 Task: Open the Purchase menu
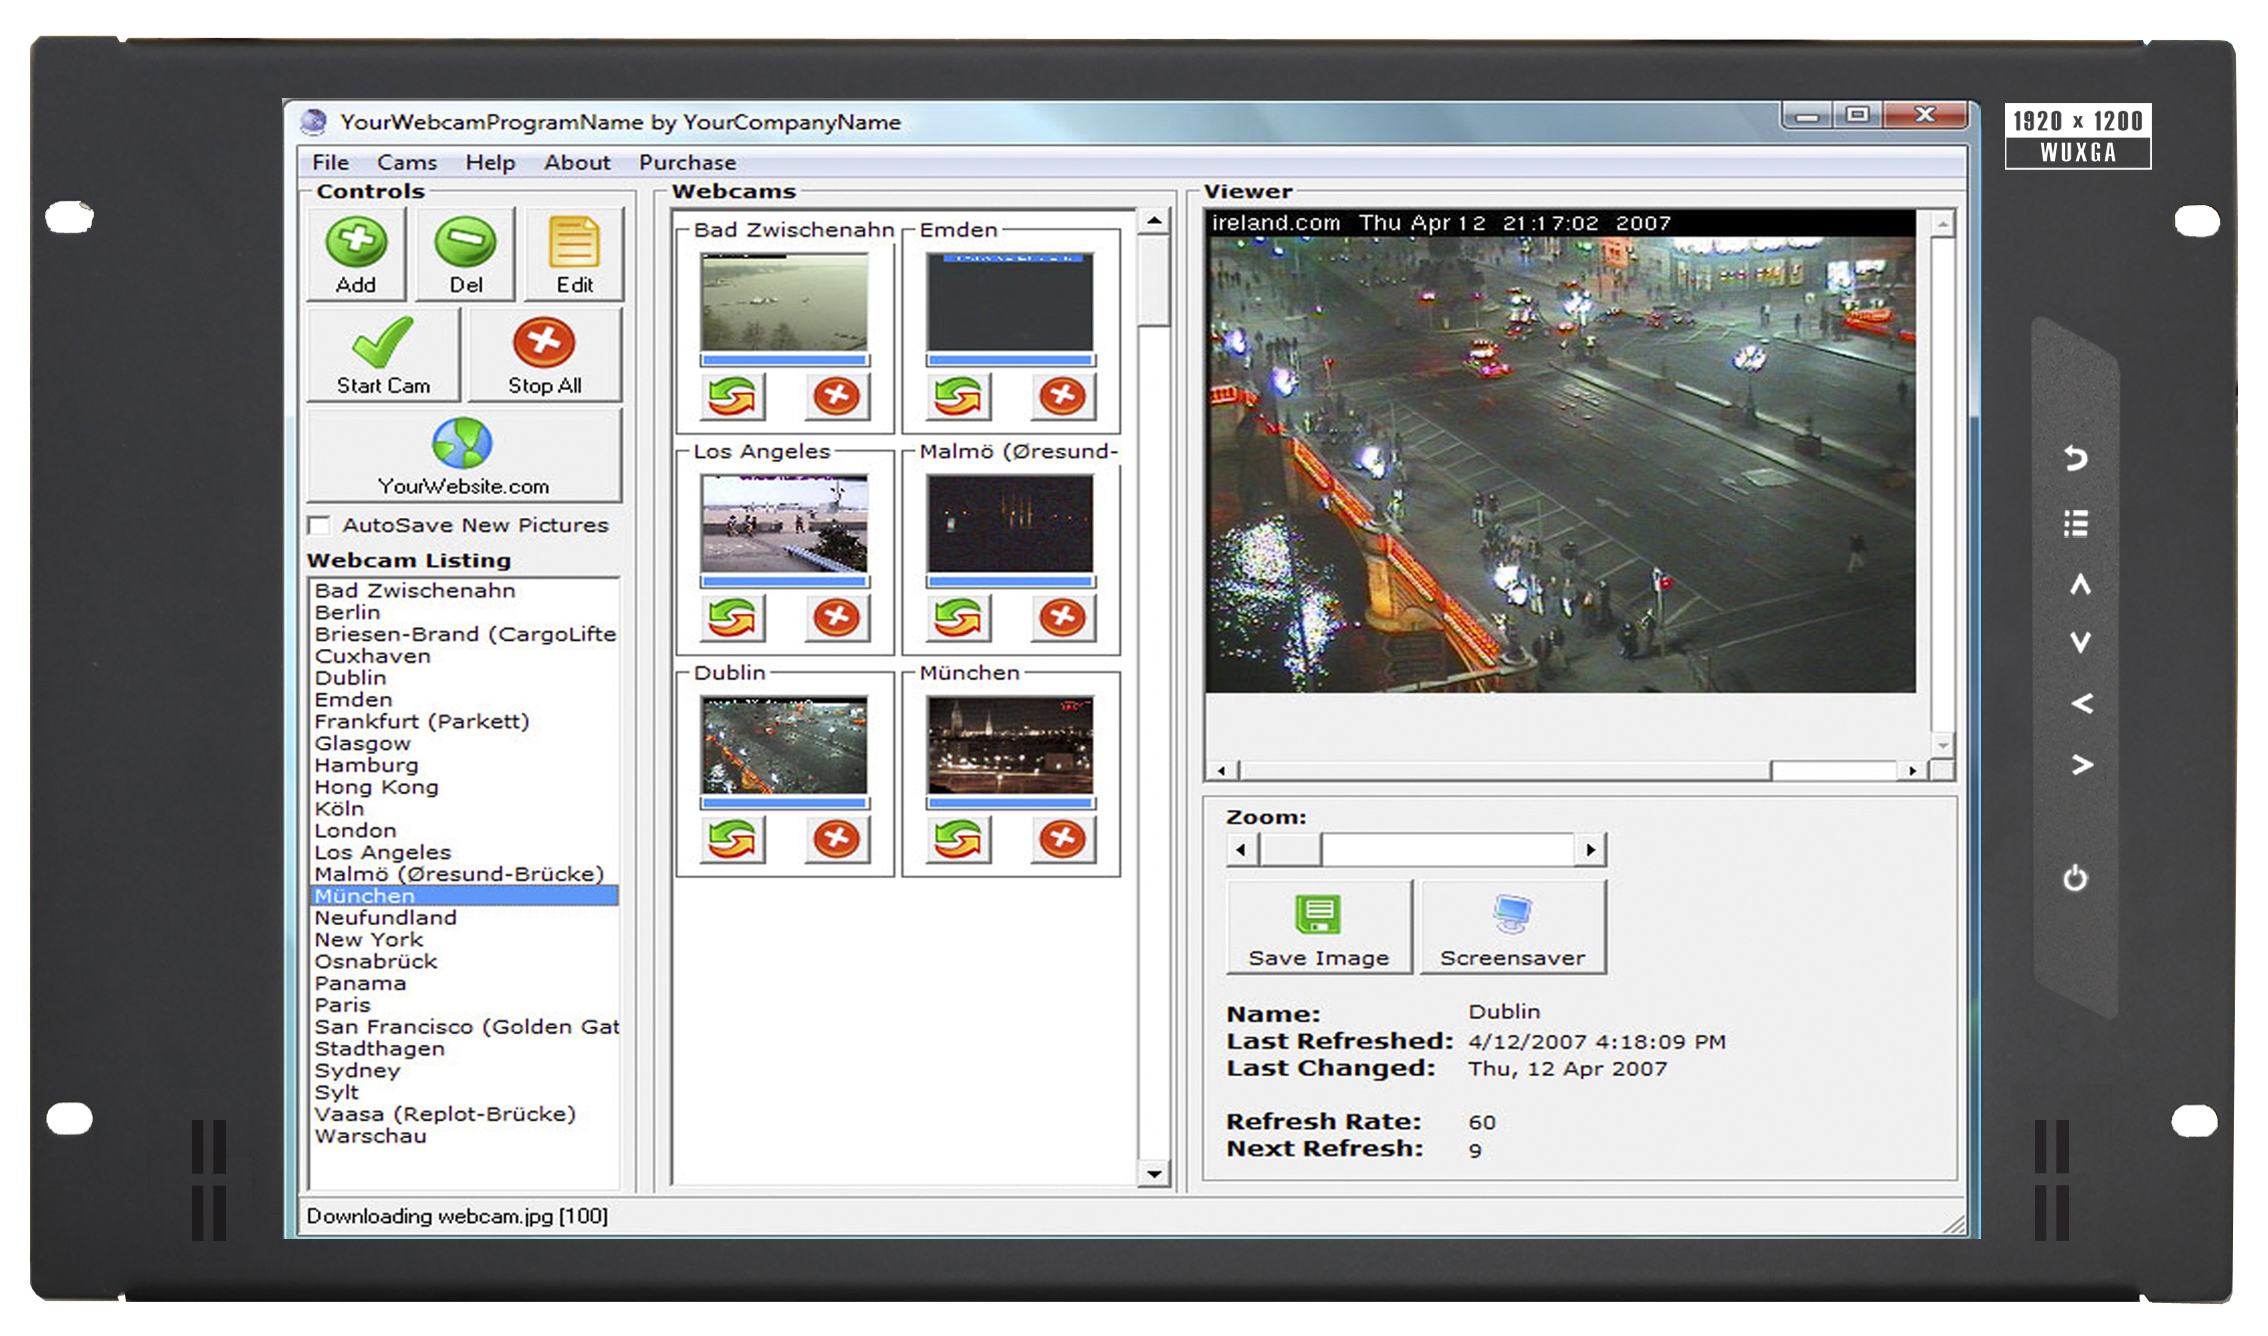tap(687, 162)
